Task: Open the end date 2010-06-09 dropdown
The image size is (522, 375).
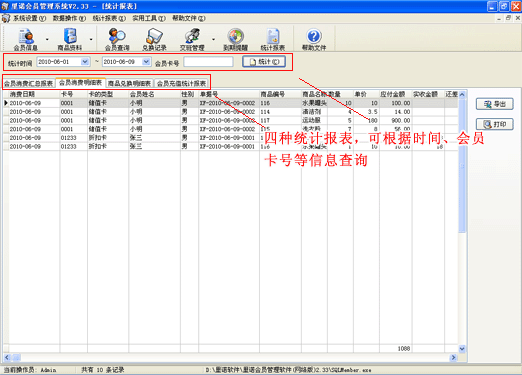Action: pos(146,62)
